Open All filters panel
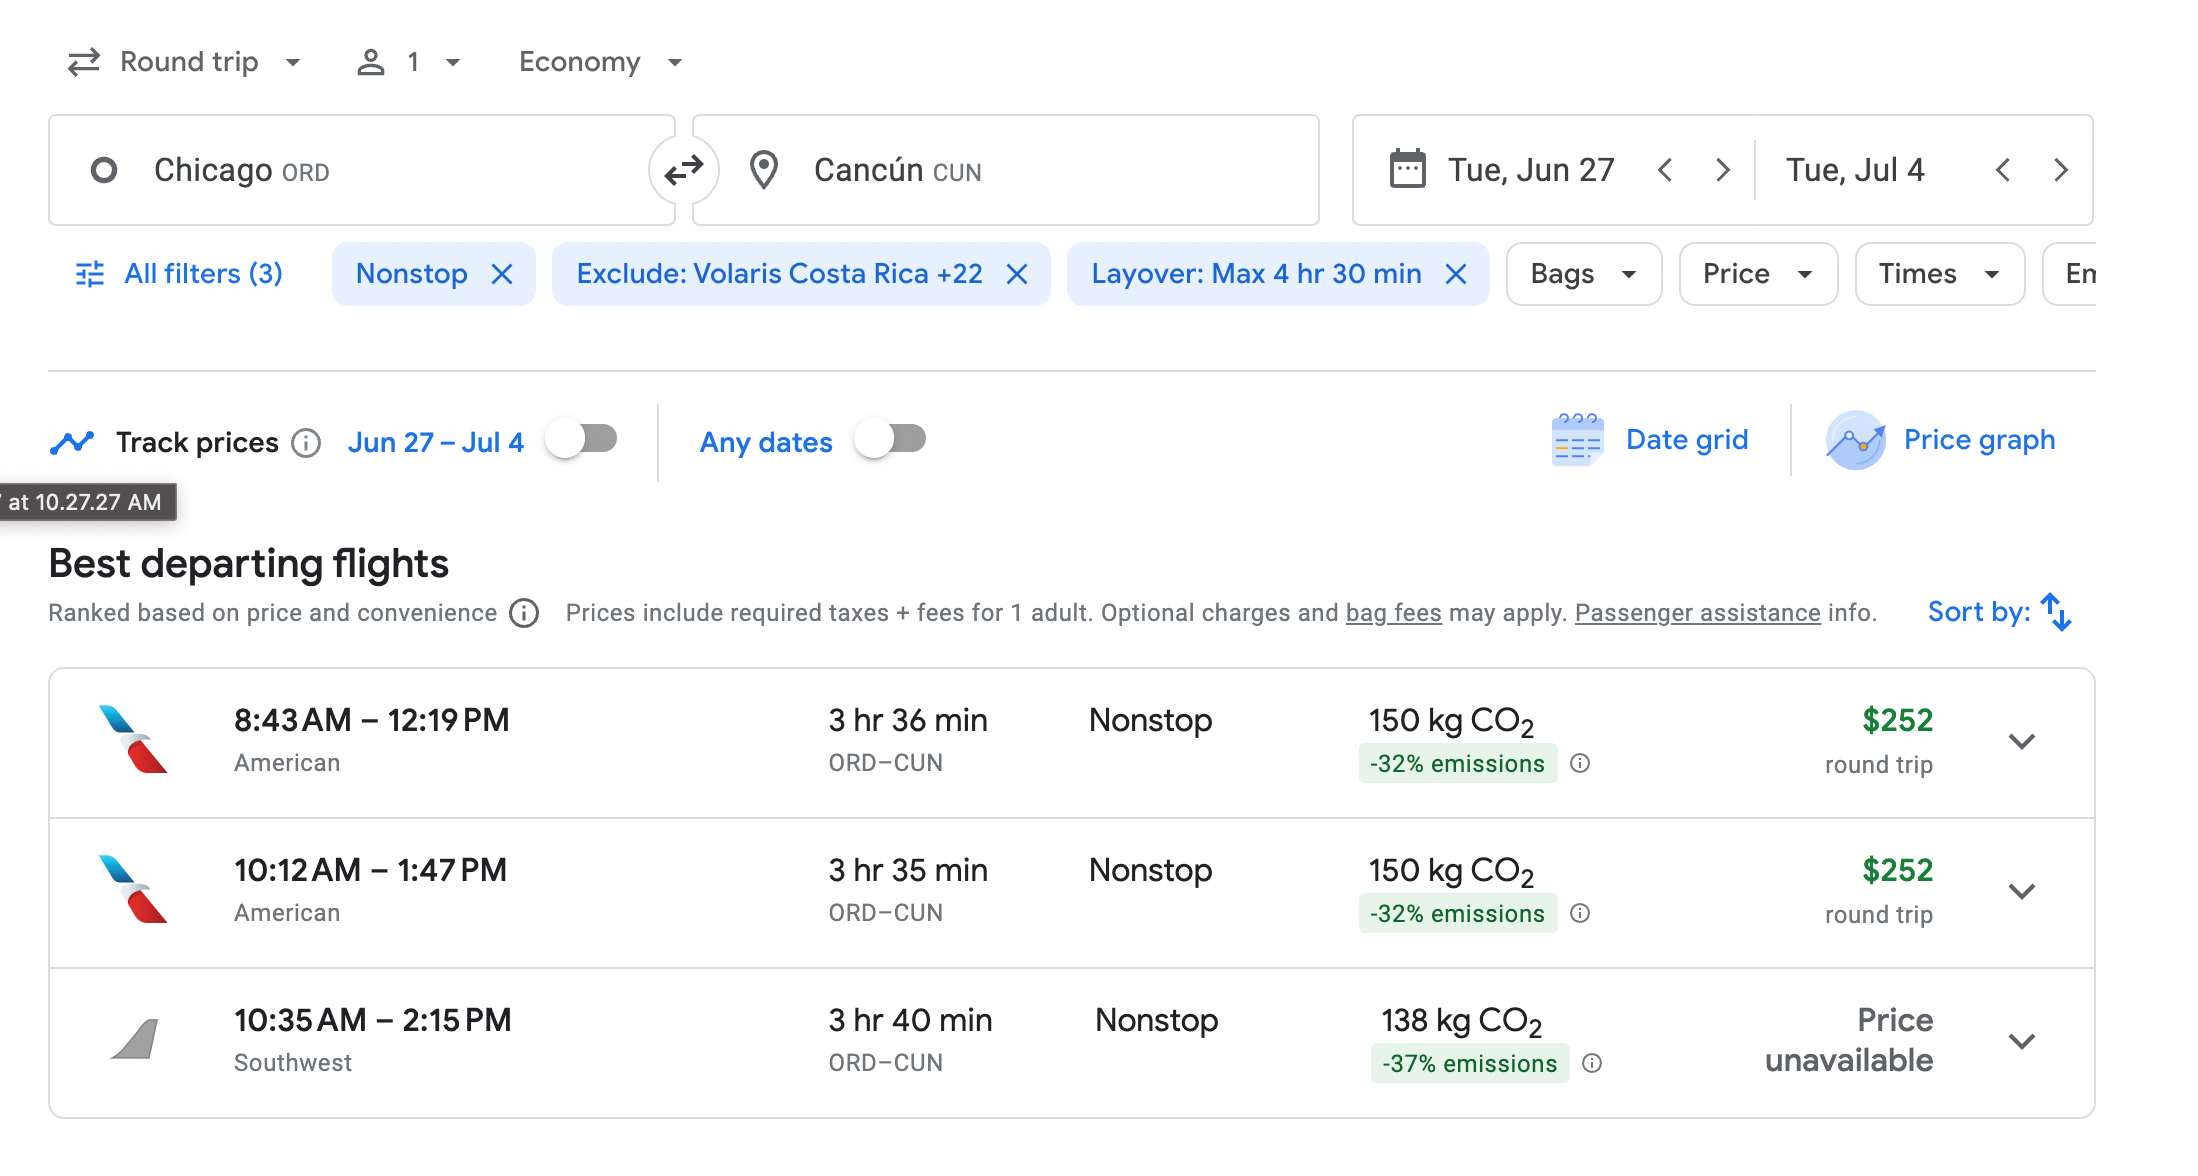 (180, 274)
